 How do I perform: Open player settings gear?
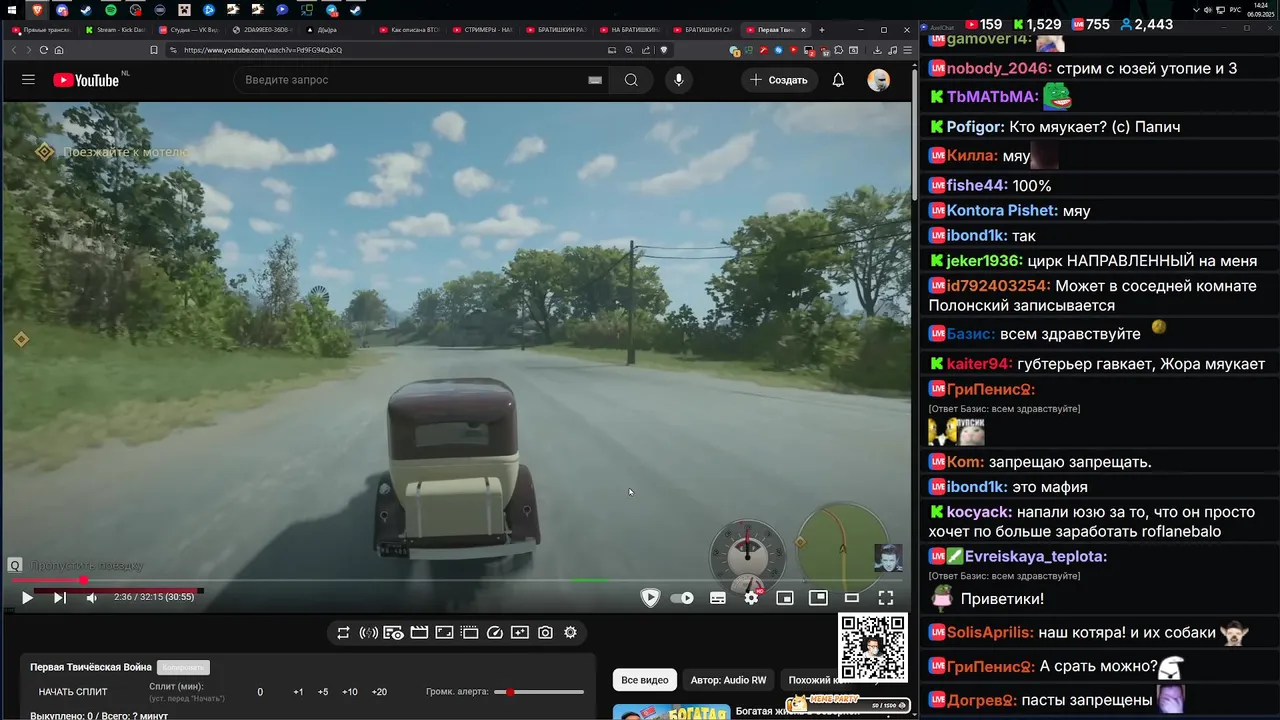click(x=752, y=598)
